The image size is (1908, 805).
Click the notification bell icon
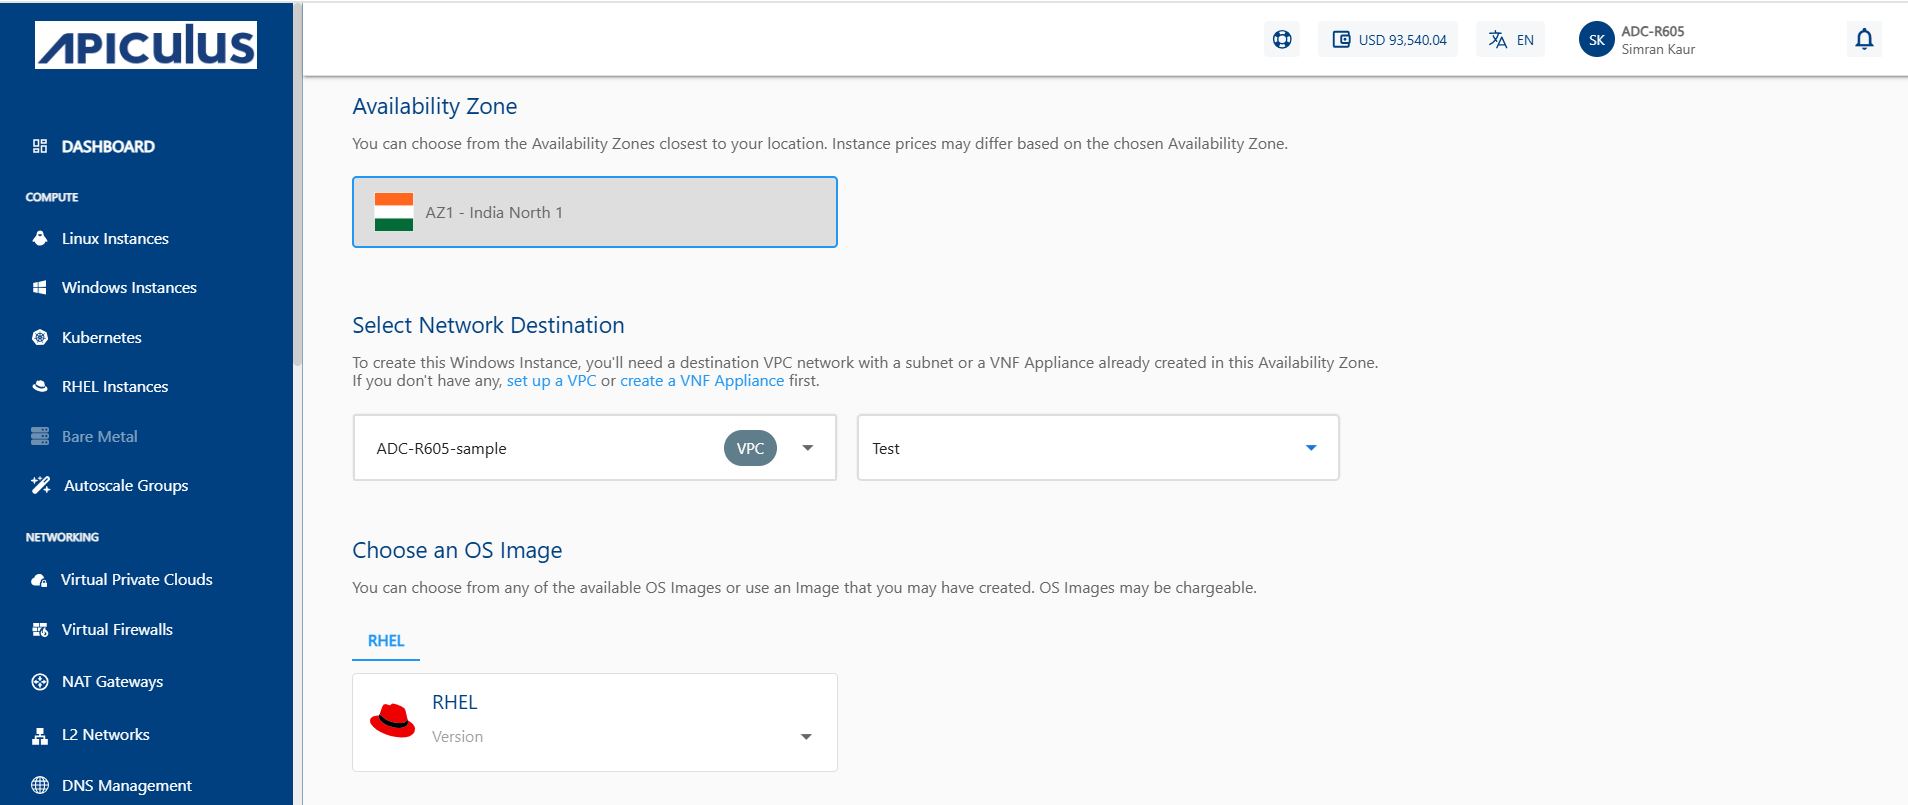click(1864, 39)
